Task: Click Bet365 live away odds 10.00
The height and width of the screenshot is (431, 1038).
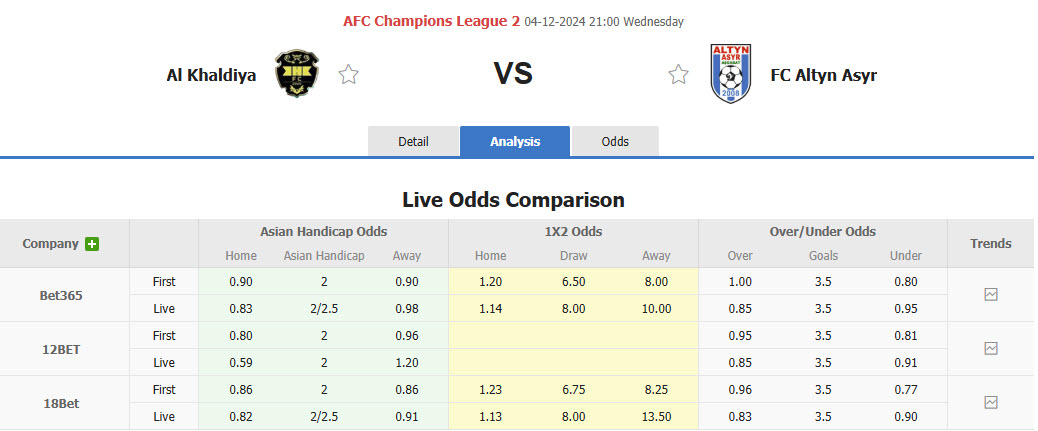Action: [x=656, y=308]
